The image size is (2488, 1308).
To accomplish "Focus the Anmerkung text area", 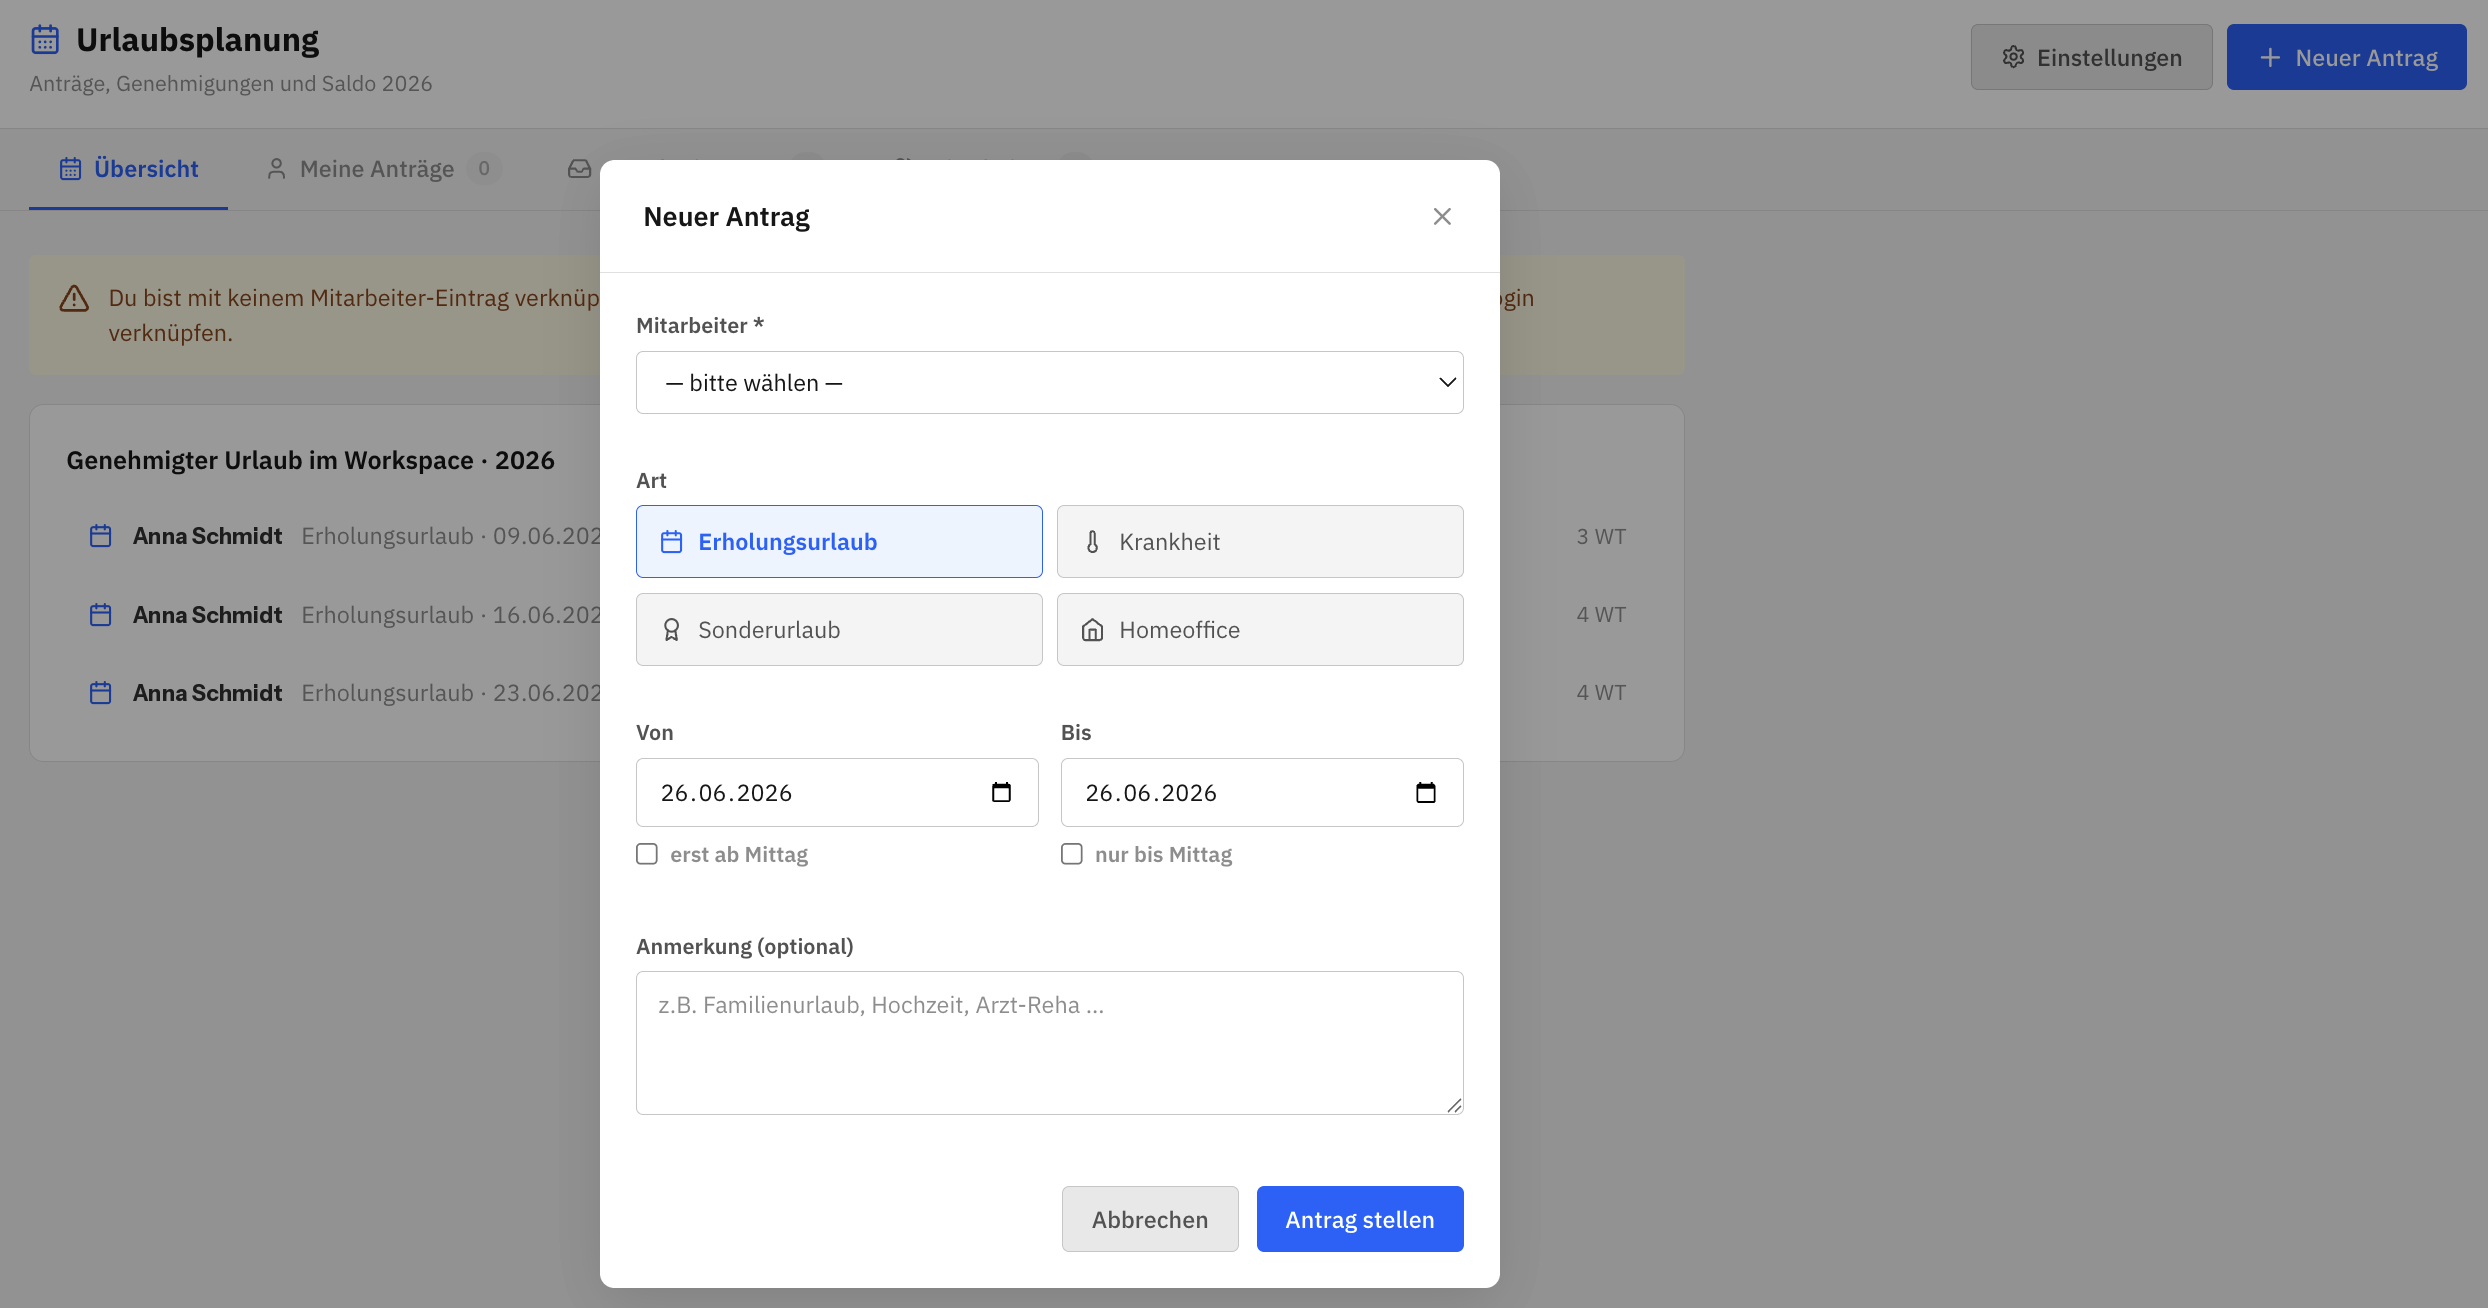I will point(1049,1042).
